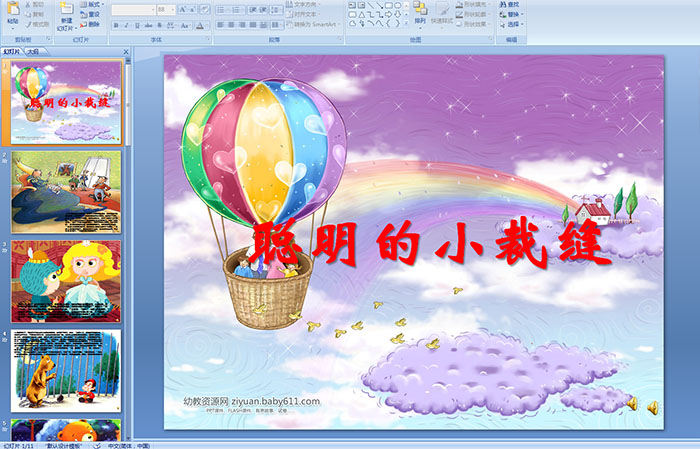The width and height of the screenshot is (700, 449).
Task: Increase list indent level
Action: point(263,9)
